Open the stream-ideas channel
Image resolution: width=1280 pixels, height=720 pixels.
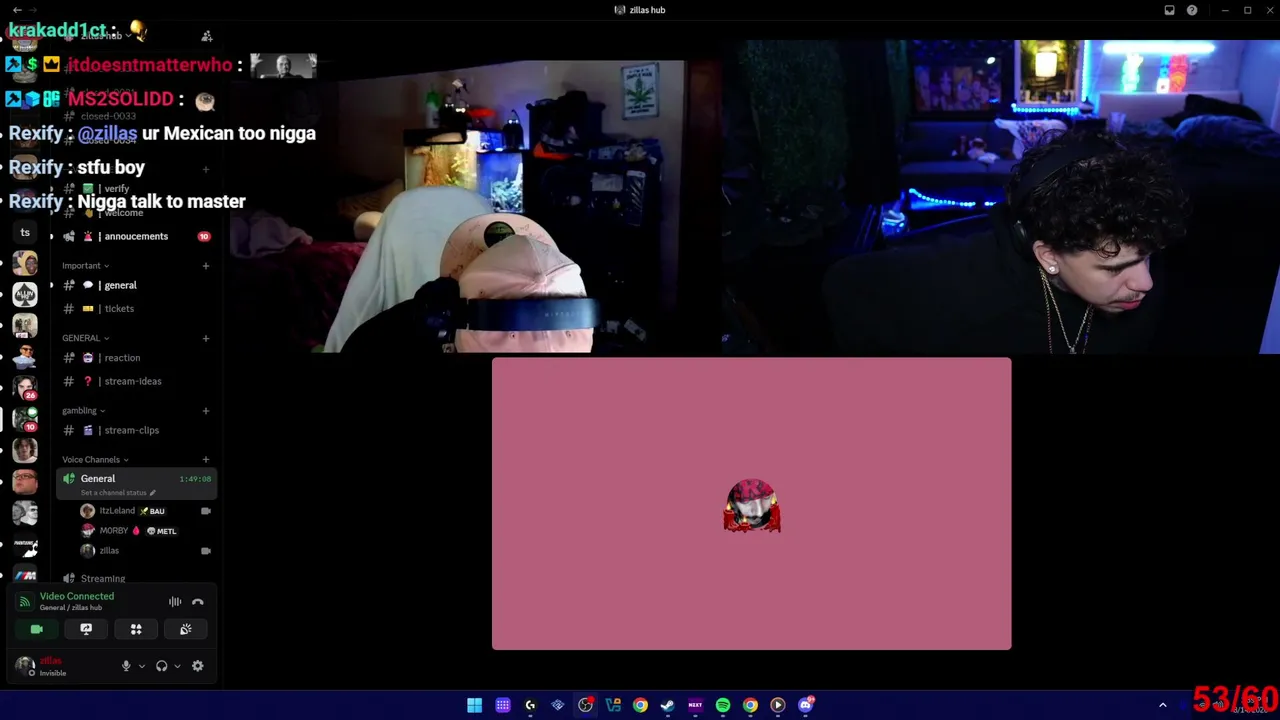pyautogui.click(x=136, y=381)
